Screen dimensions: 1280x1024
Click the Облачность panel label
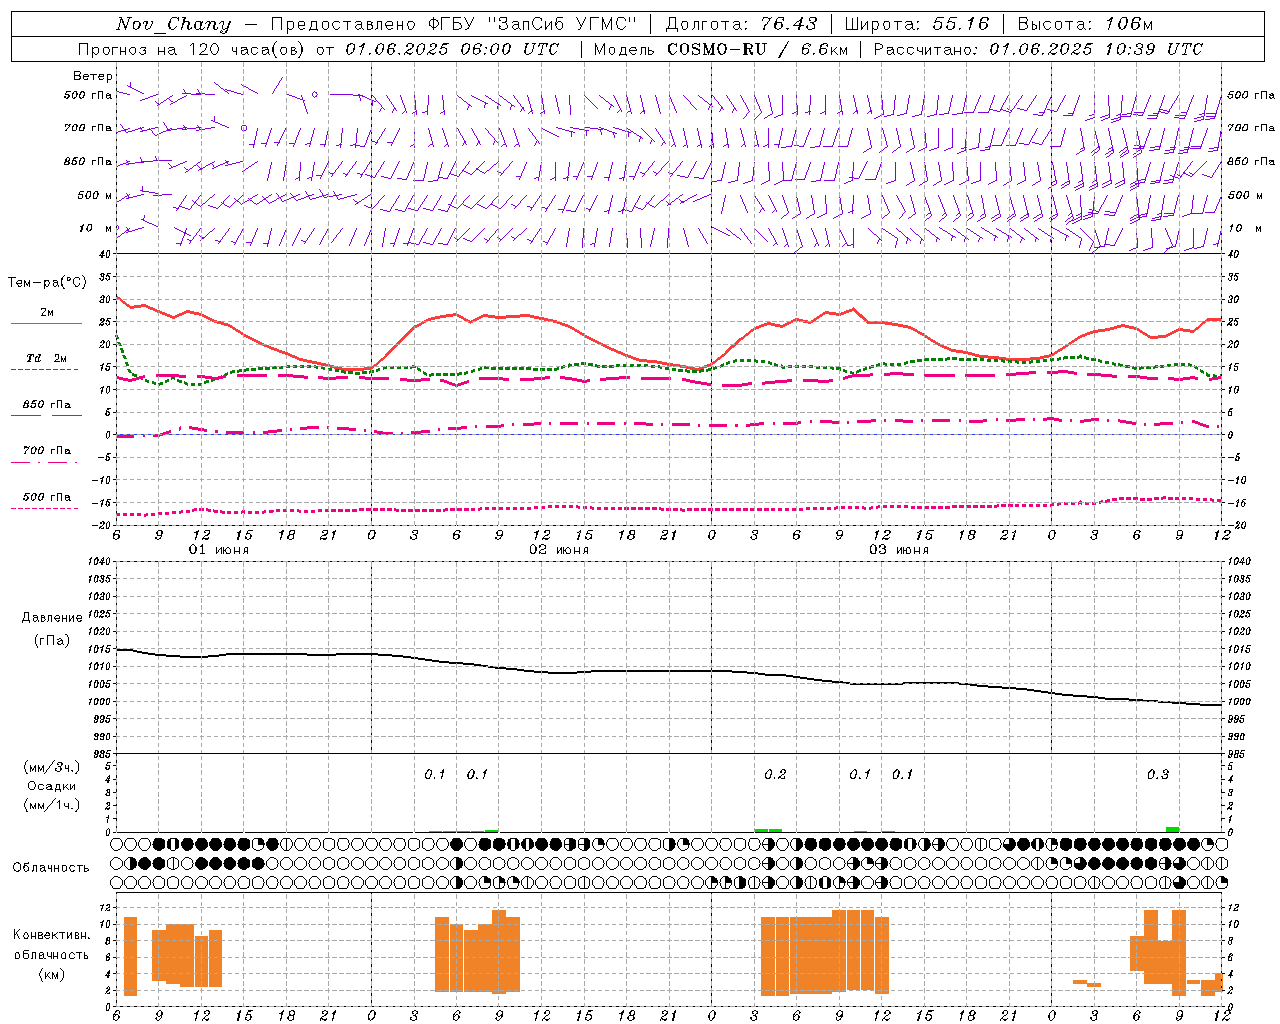coord(51,868)
